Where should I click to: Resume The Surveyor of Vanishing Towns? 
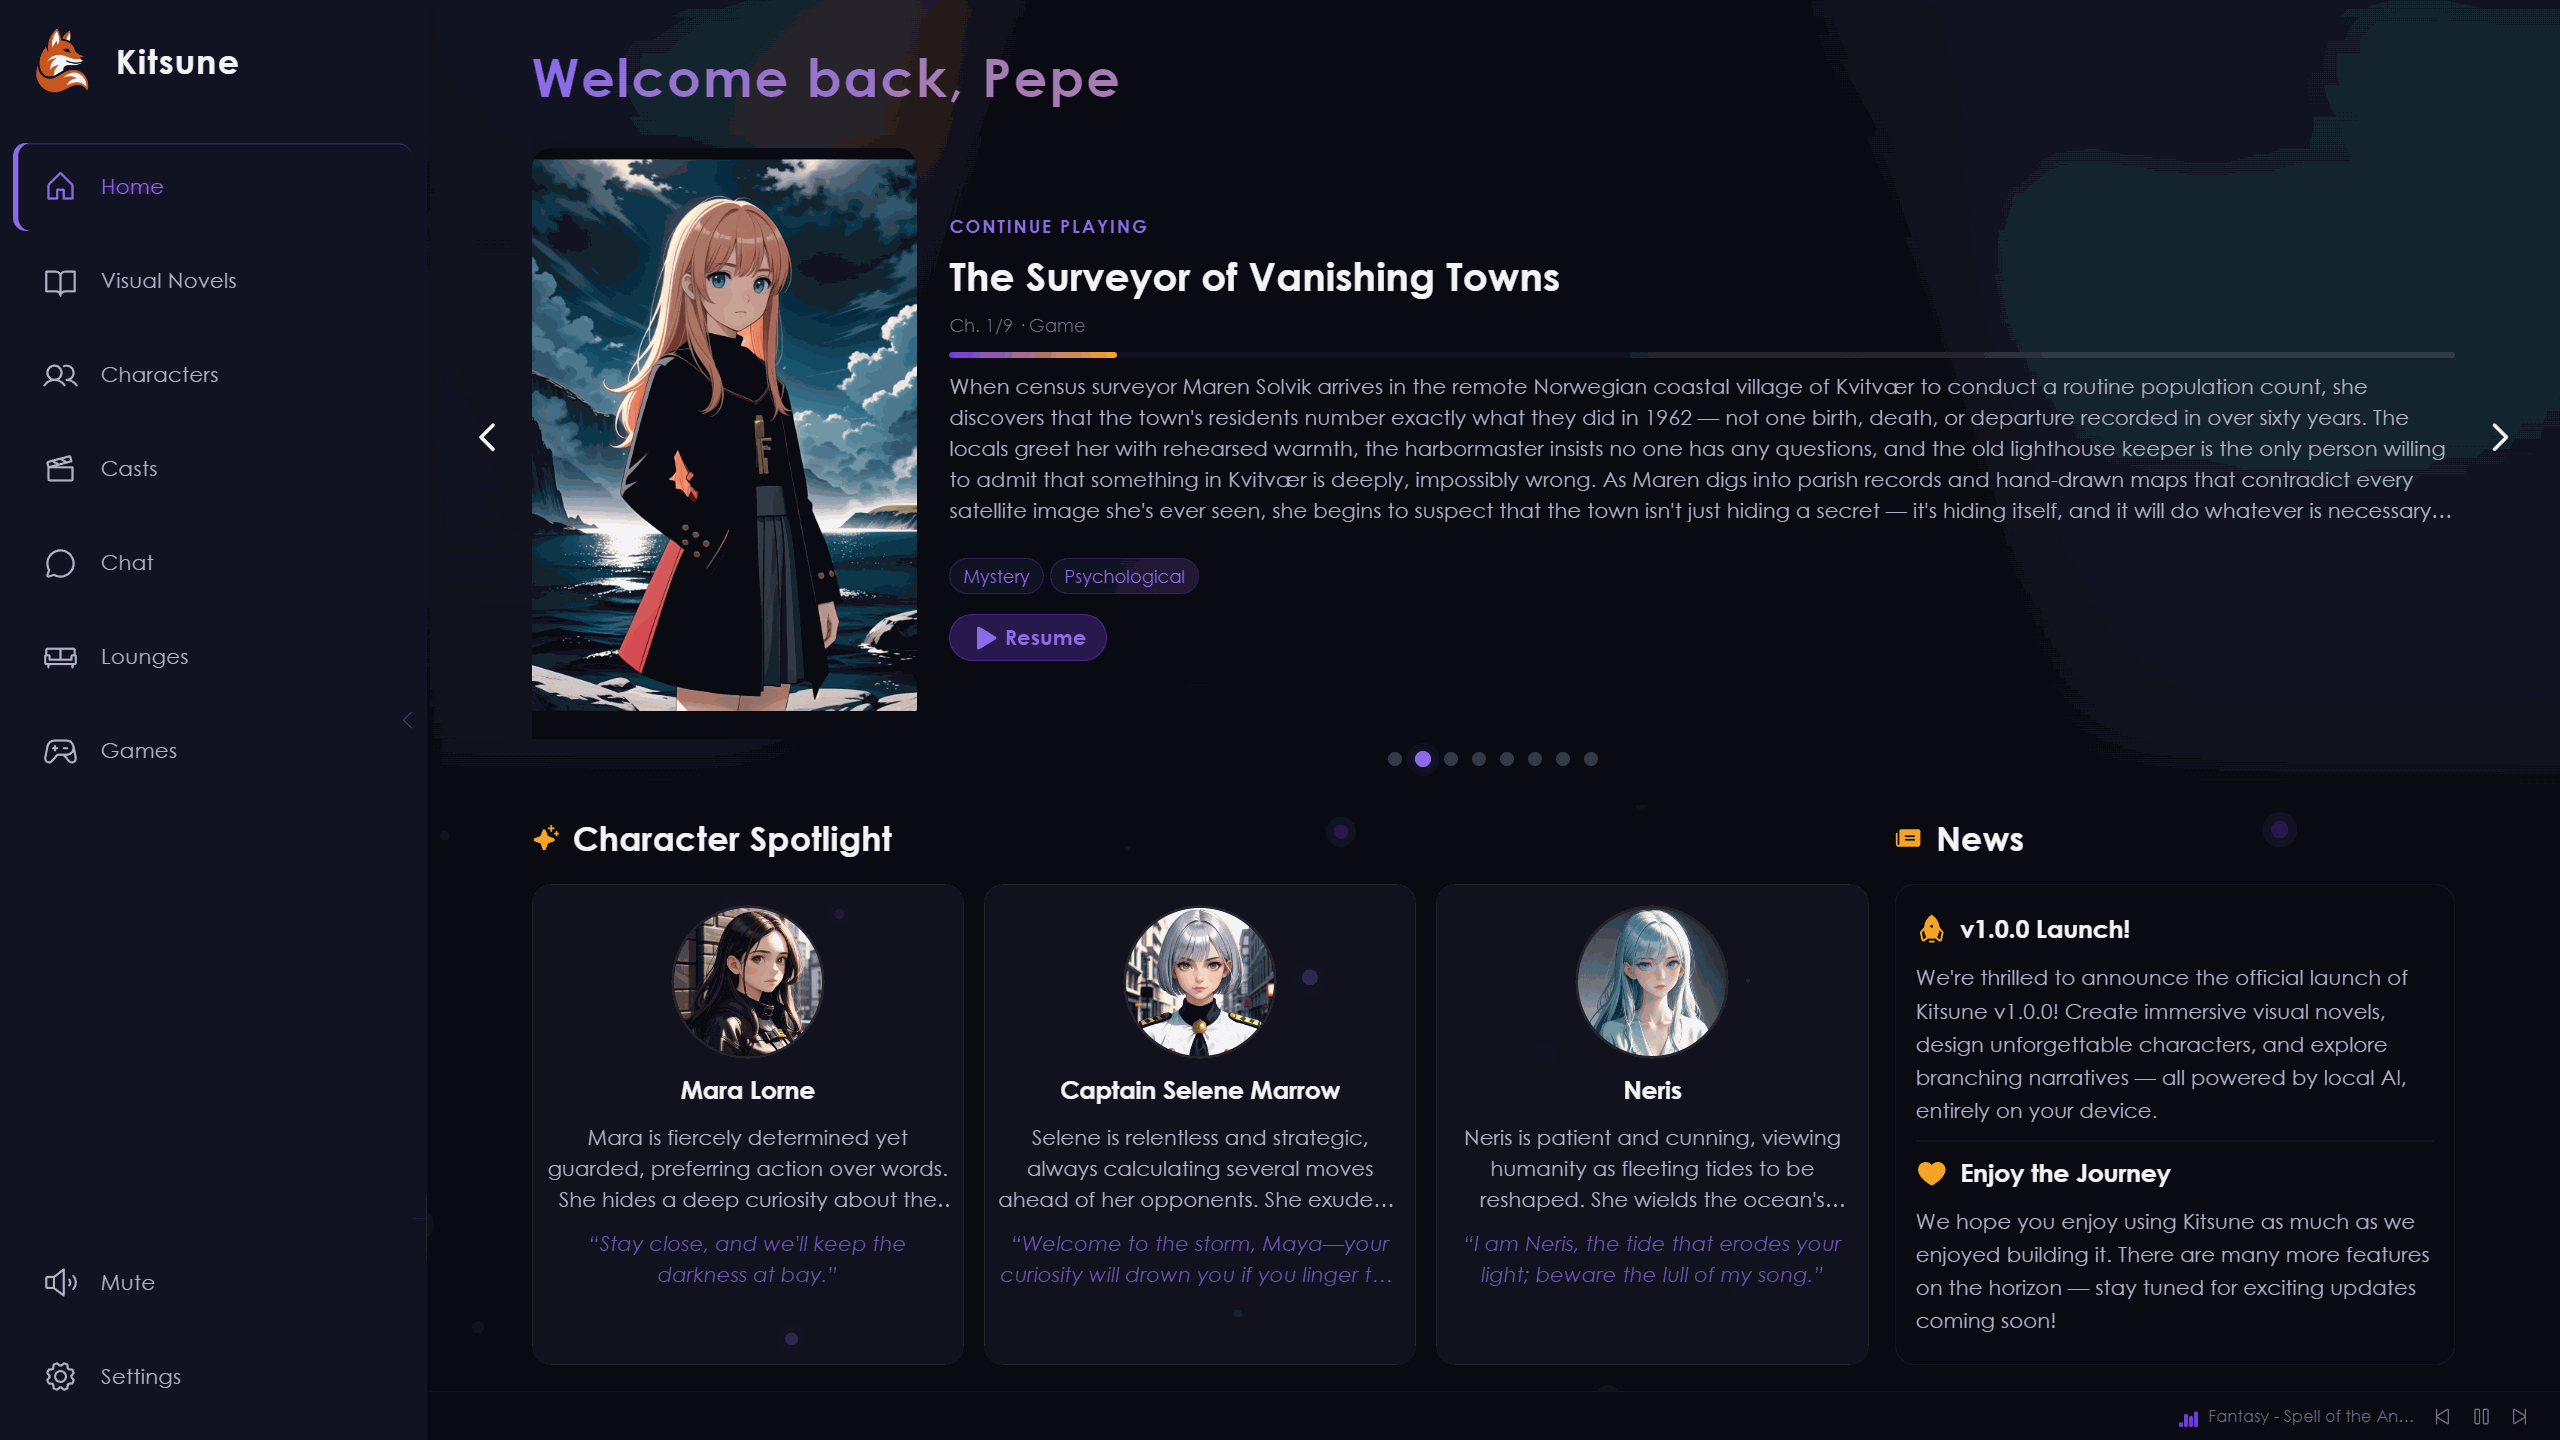point(1027,638)
